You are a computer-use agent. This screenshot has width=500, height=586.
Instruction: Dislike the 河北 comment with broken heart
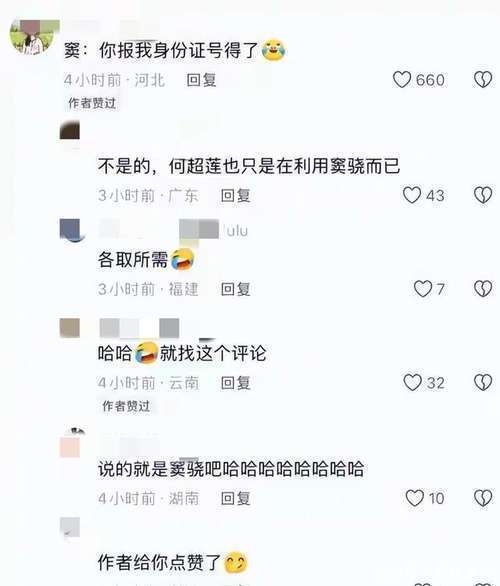(x=483, y=80)
